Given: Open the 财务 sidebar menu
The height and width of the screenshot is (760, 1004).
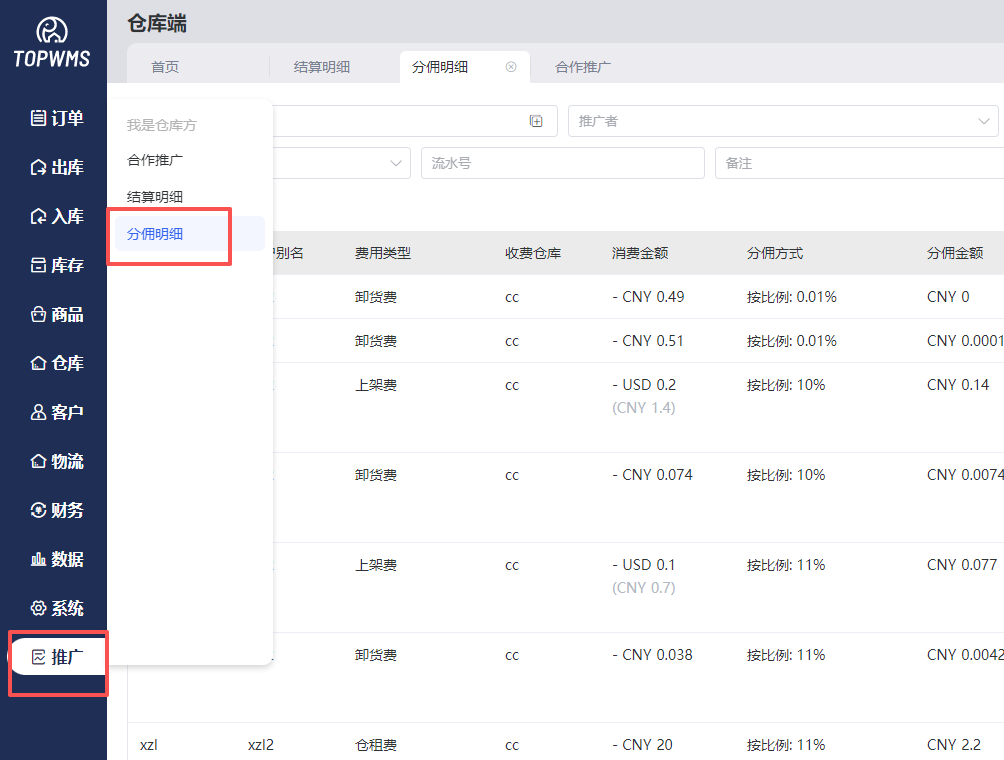Looking at the screenshot, I should [56, 510].
